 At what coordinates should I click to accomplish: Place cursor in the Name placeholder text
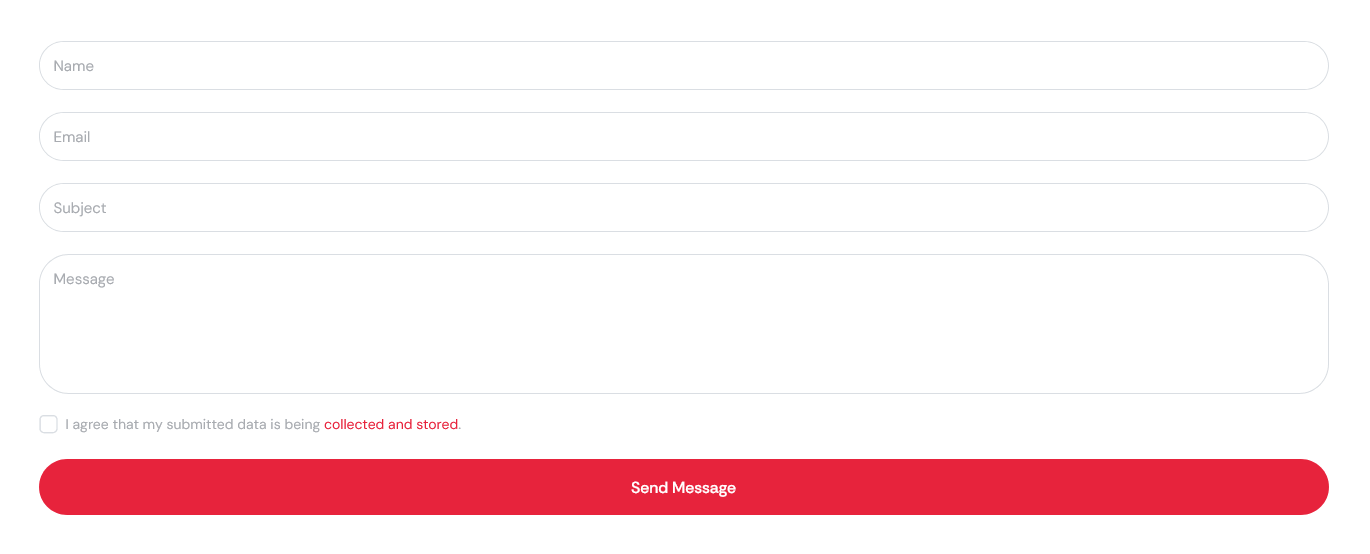pyautogui.click(x=74, y=66)
